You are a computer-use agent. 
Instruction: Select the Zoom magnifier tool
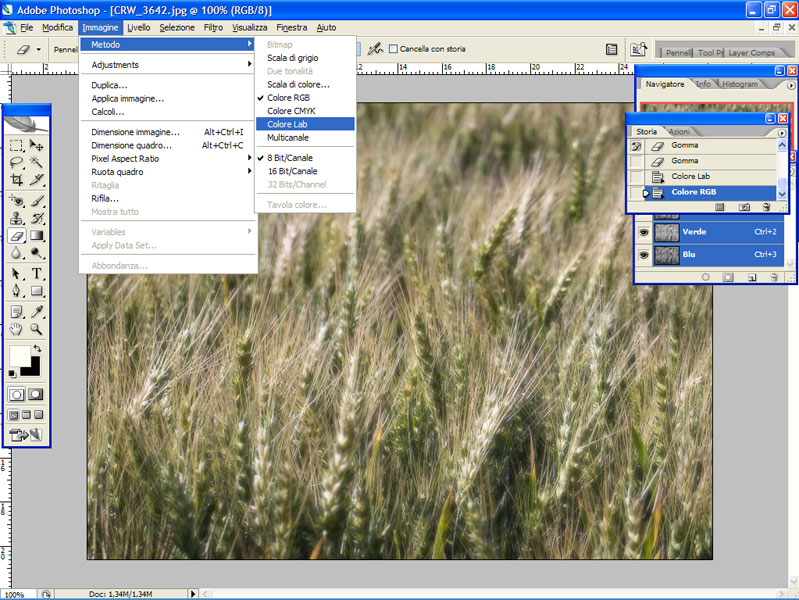[x=37, y=329]
